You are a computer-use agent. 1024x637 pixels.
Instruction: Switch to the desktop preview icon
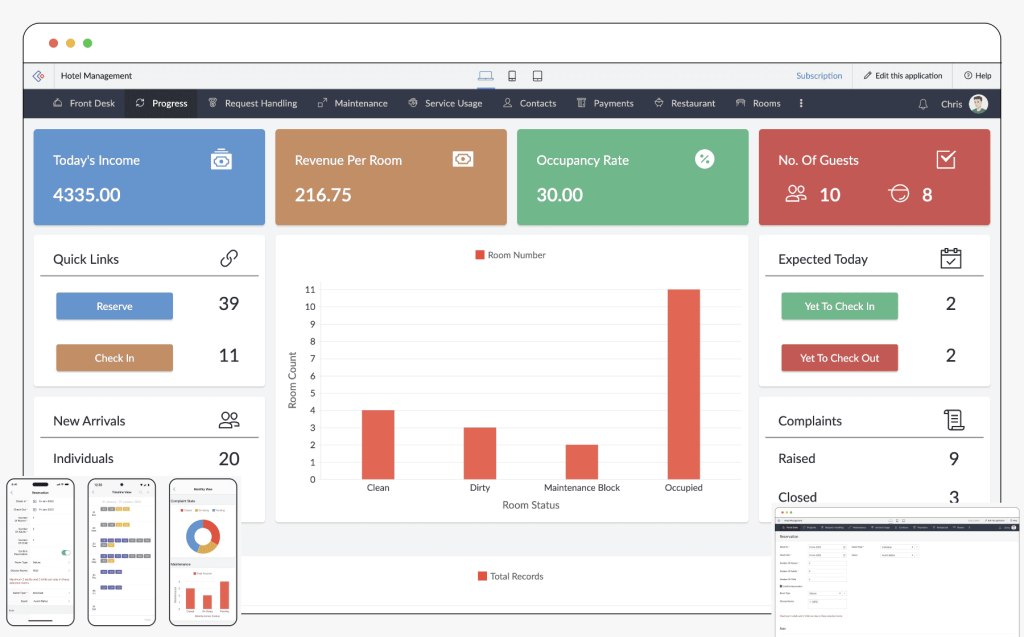click(486, 76)
